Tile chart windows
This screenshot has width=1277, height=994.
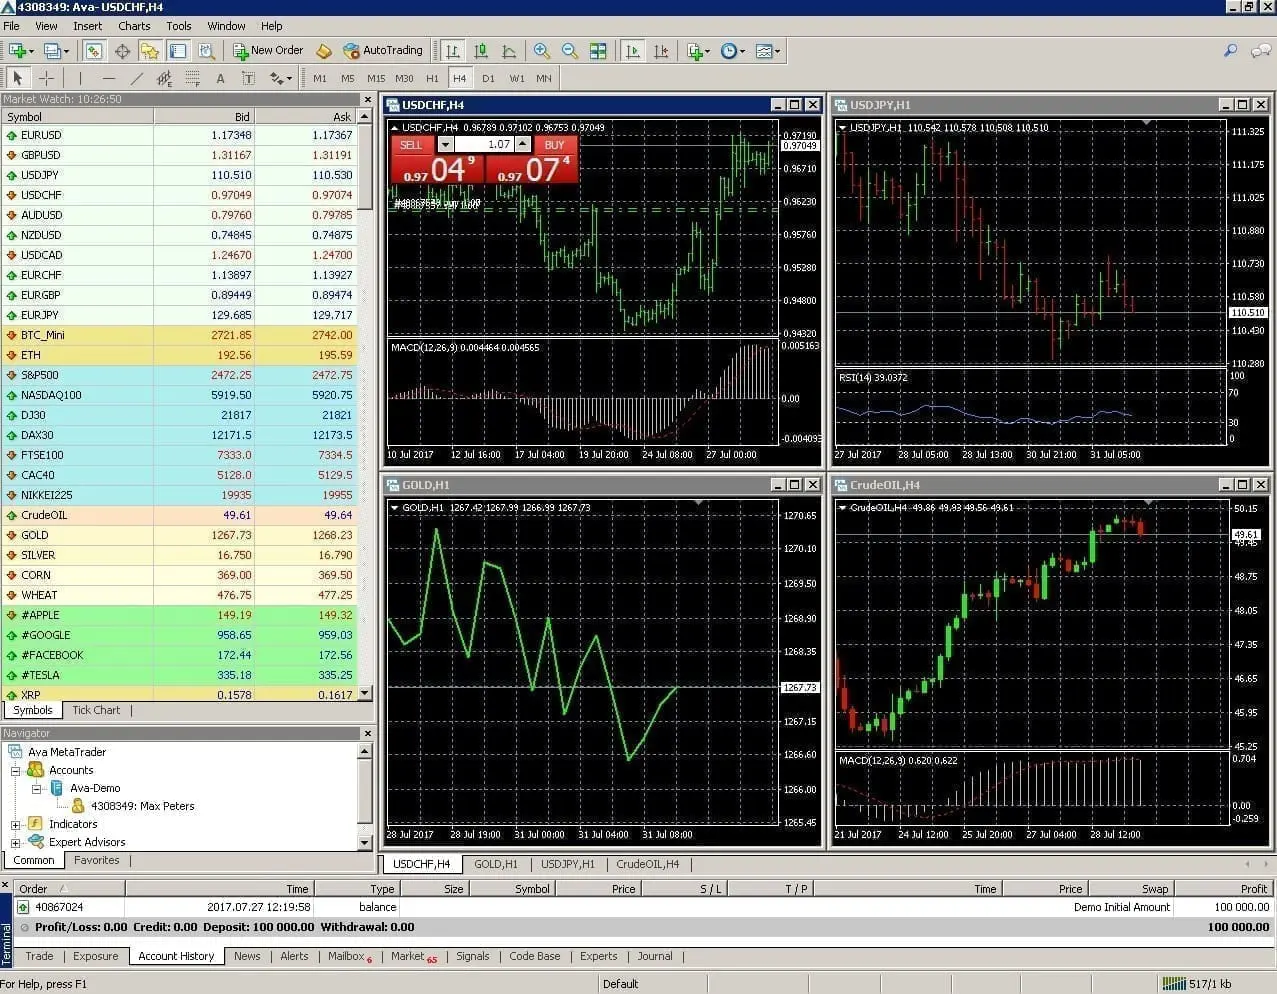pyautogui.click(x=598, y=51)
